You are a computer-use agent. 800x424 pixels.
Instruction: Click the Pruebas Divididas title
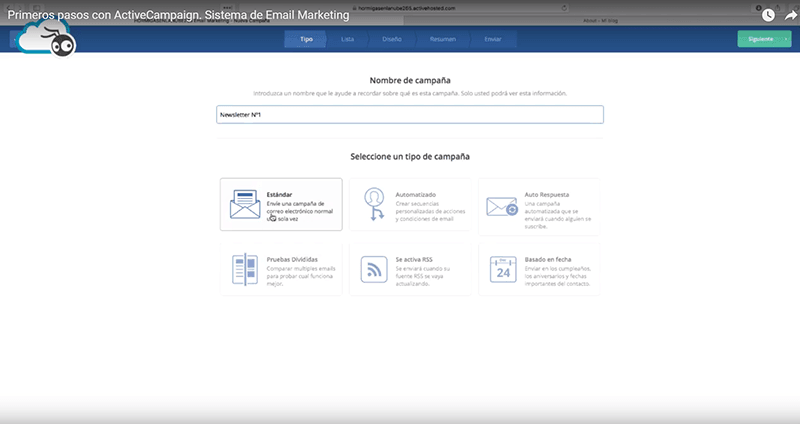[292, 259]
